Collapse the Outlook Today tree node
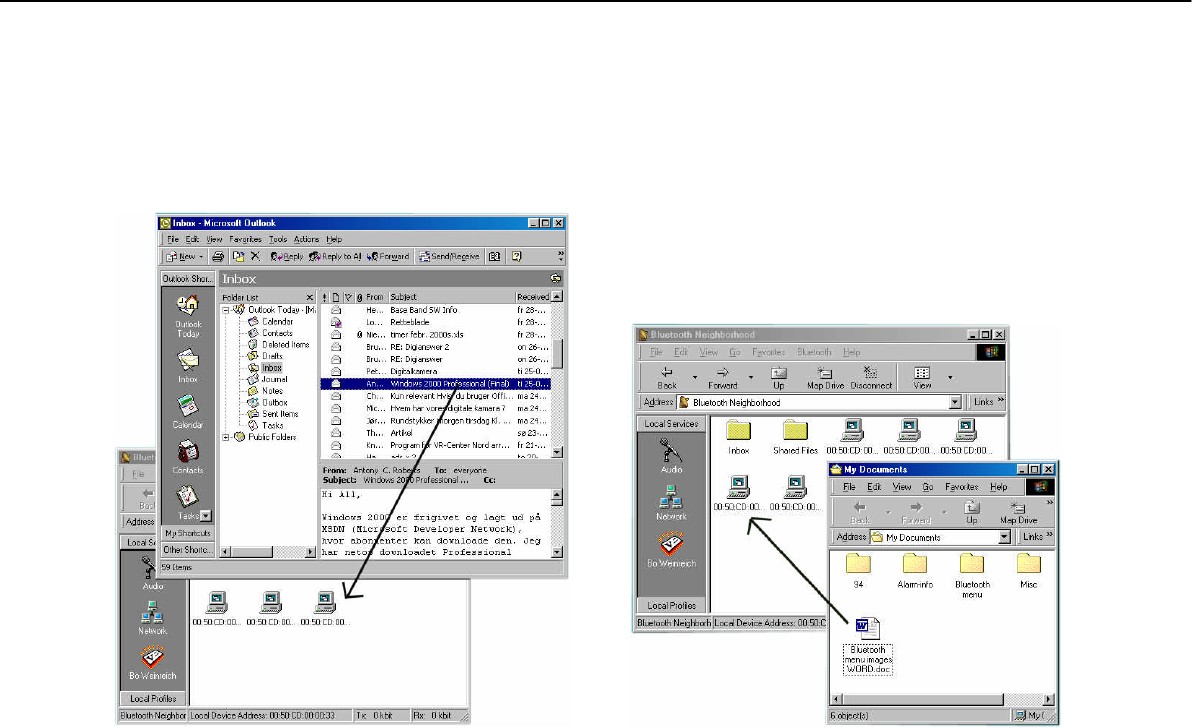This screenshot has height=728, width=1192. coord(226,310)
